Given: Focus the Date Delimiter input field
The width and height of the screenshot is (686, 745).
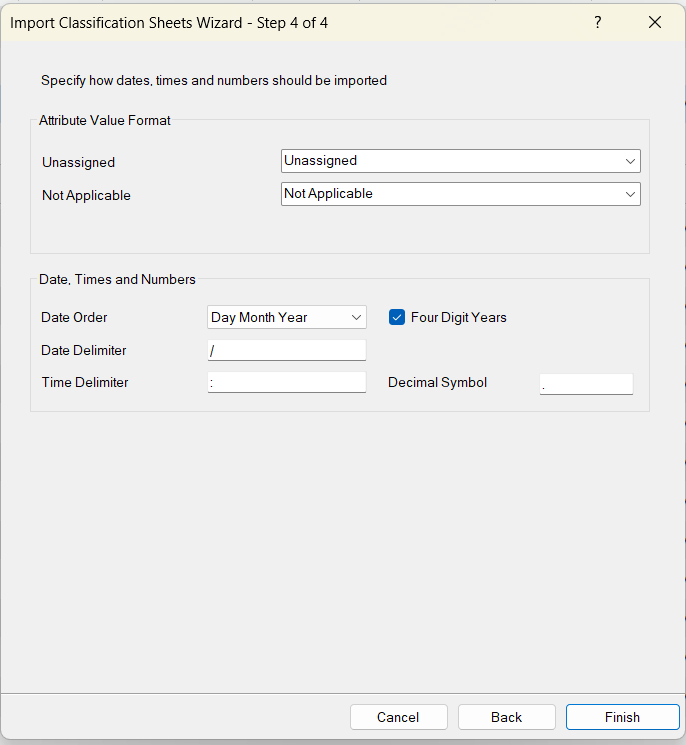Looking at the screenshot, I should pos(287,350).
